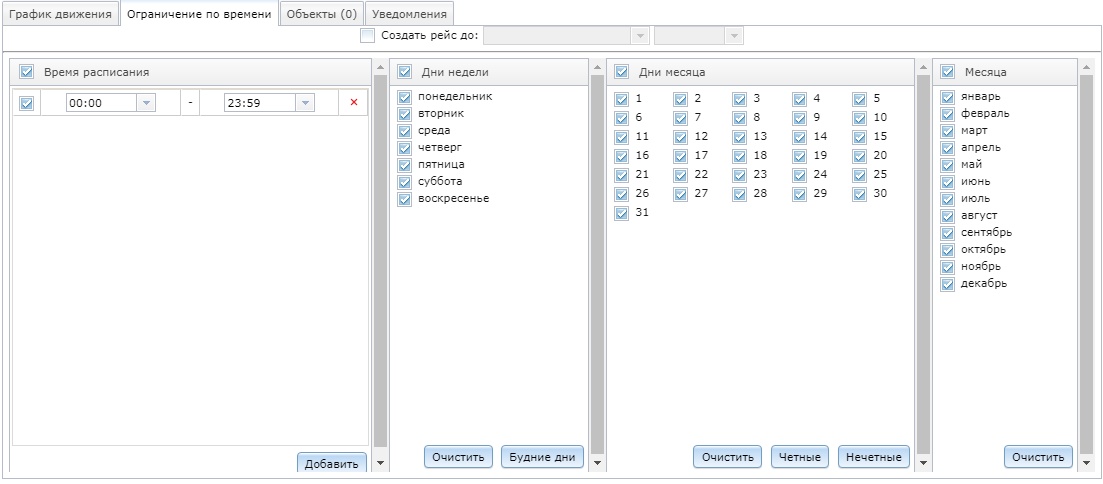
Task: Open the Объекты (0) tab
Action: point(322,14)
